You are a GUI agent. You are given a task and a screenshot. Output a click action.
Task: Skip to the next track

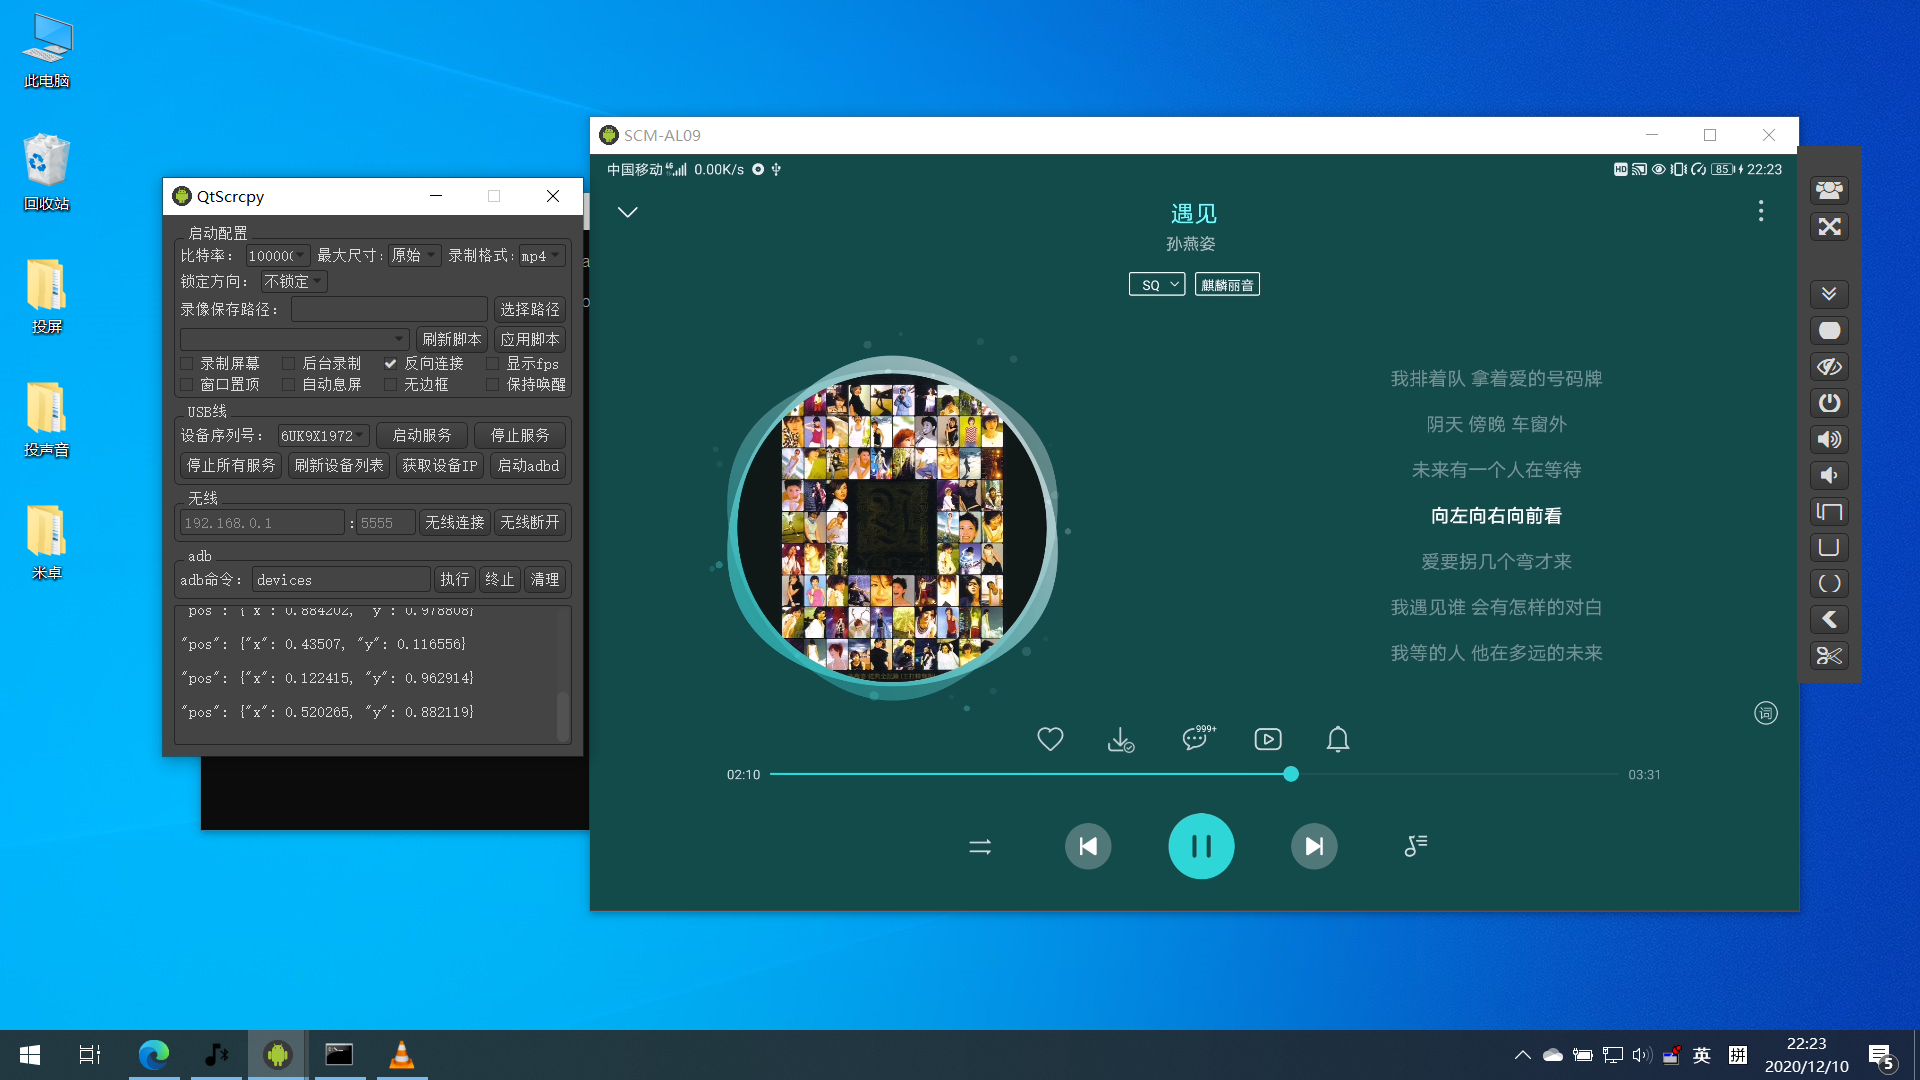(x=1314, y=846)
